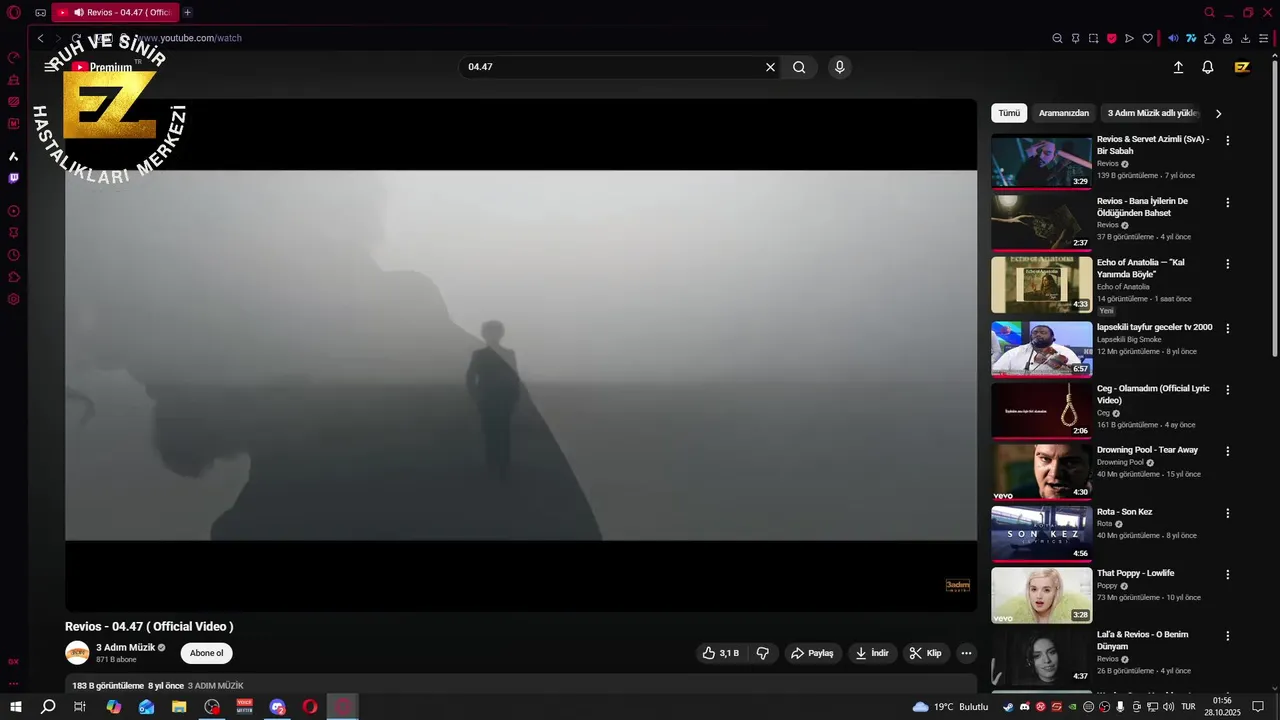This screenshot has width=1280, height=720.
Task: Open the YouTube upload/create icon
Action: [x=1178, y=67]
